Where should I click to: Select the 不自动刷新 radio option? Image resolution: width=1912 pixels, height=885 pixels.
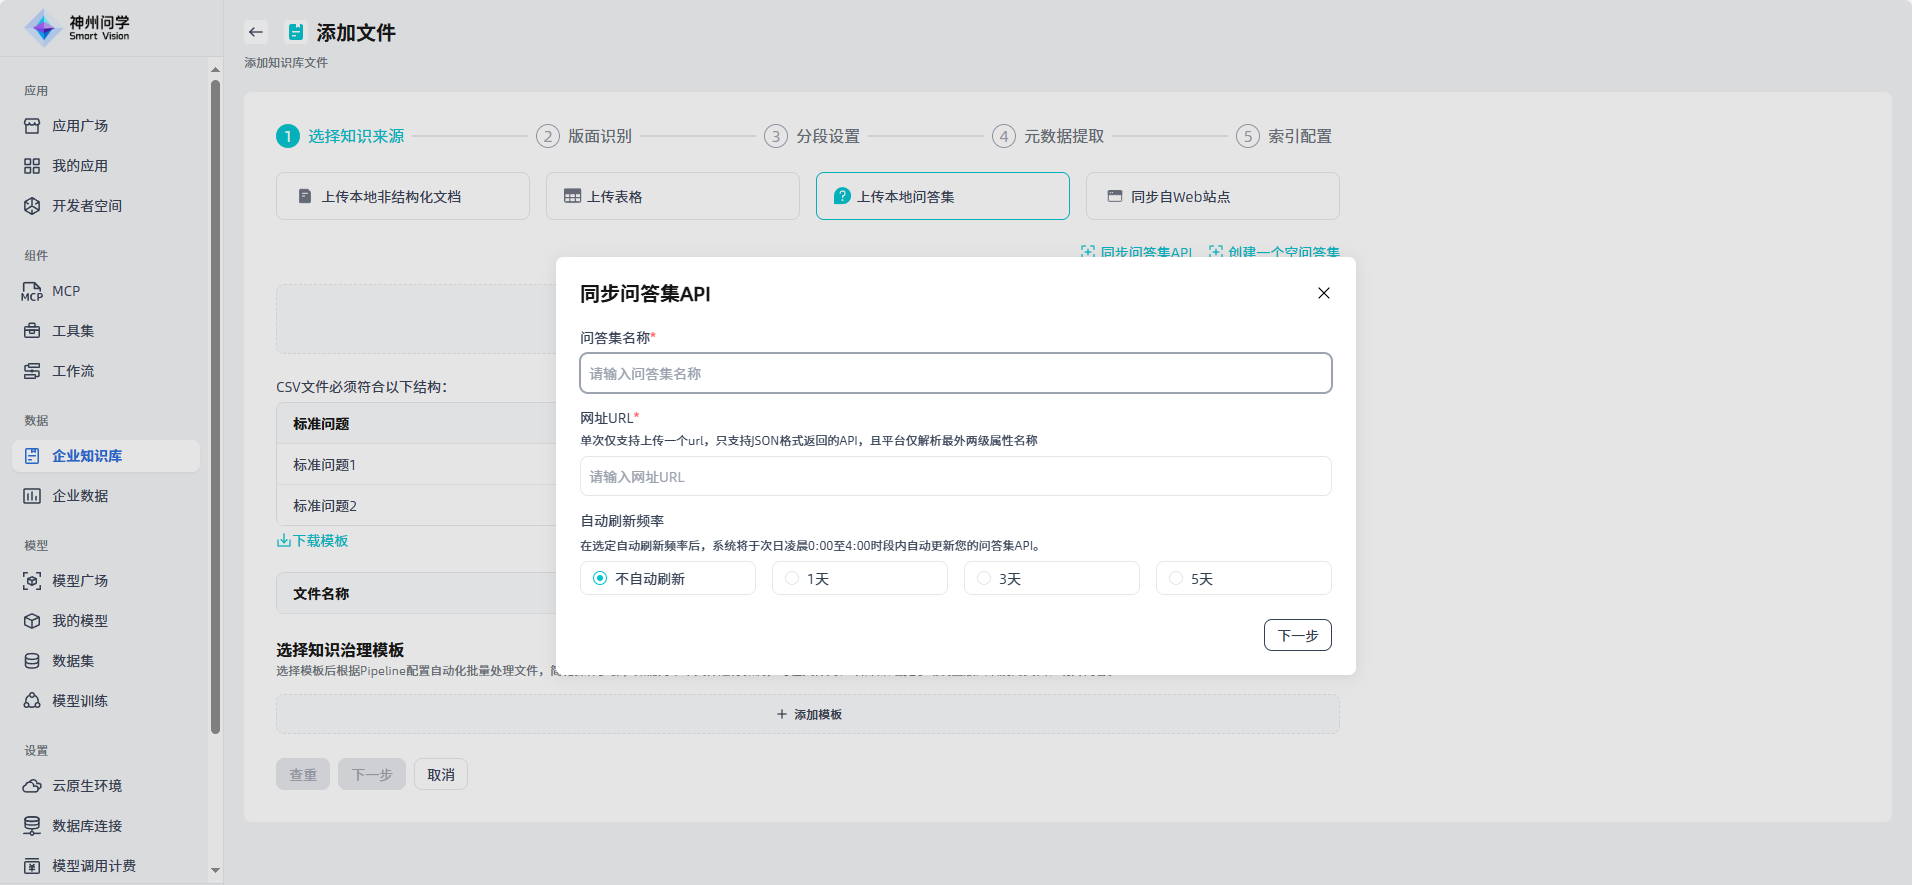600,578
